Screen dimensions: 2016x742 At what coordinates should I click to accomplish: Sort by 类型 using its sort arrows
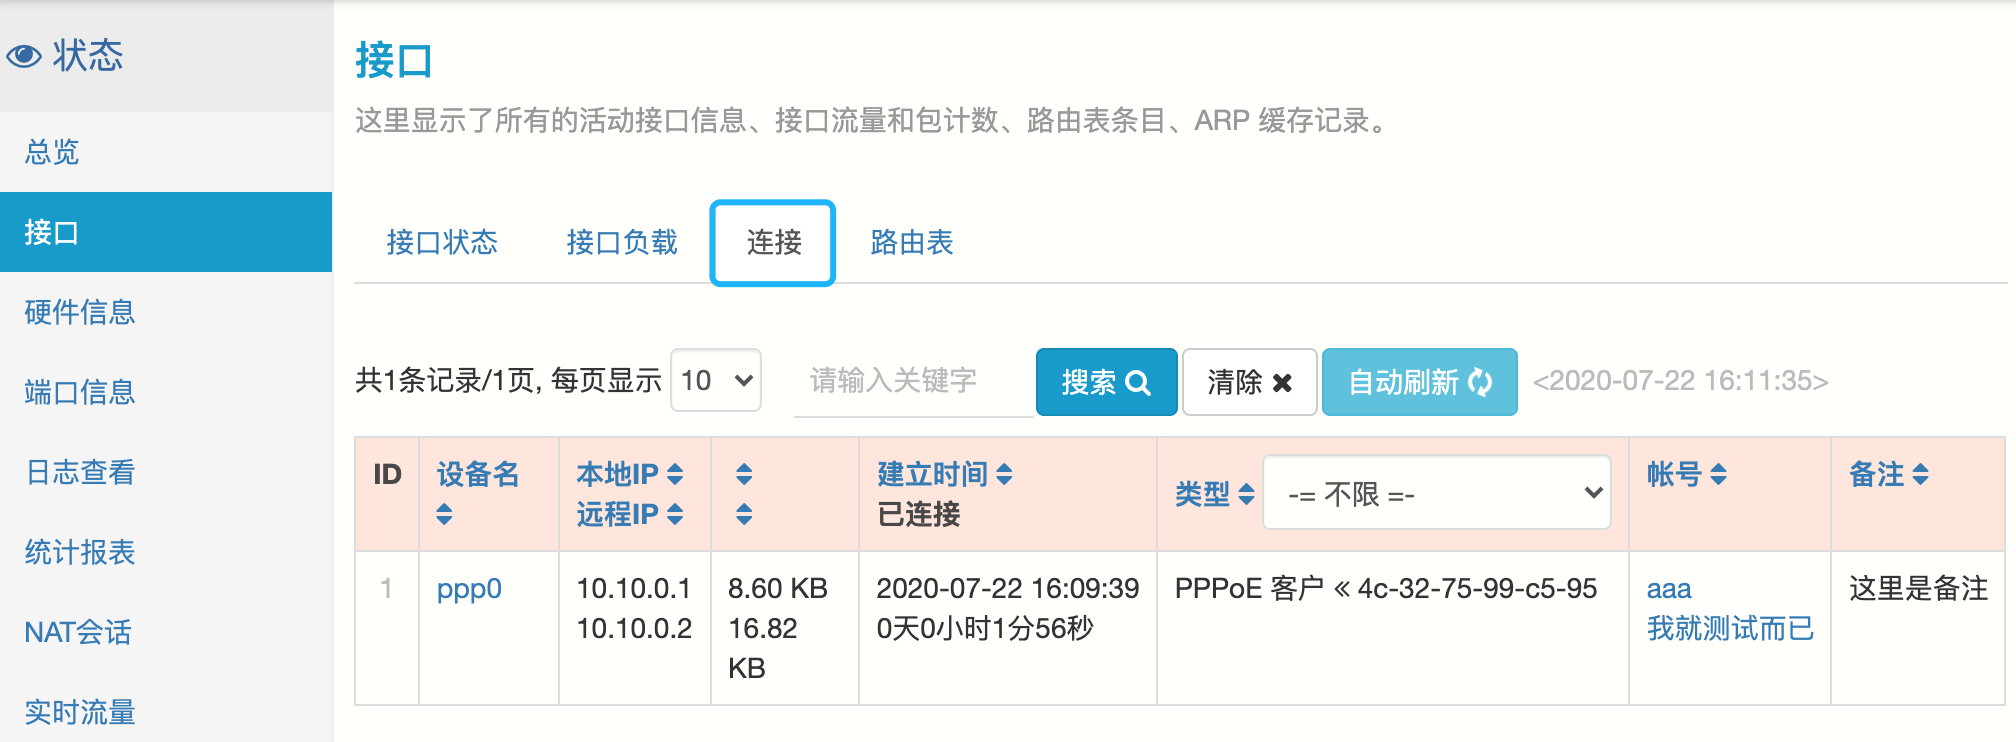click(1246, 494)
